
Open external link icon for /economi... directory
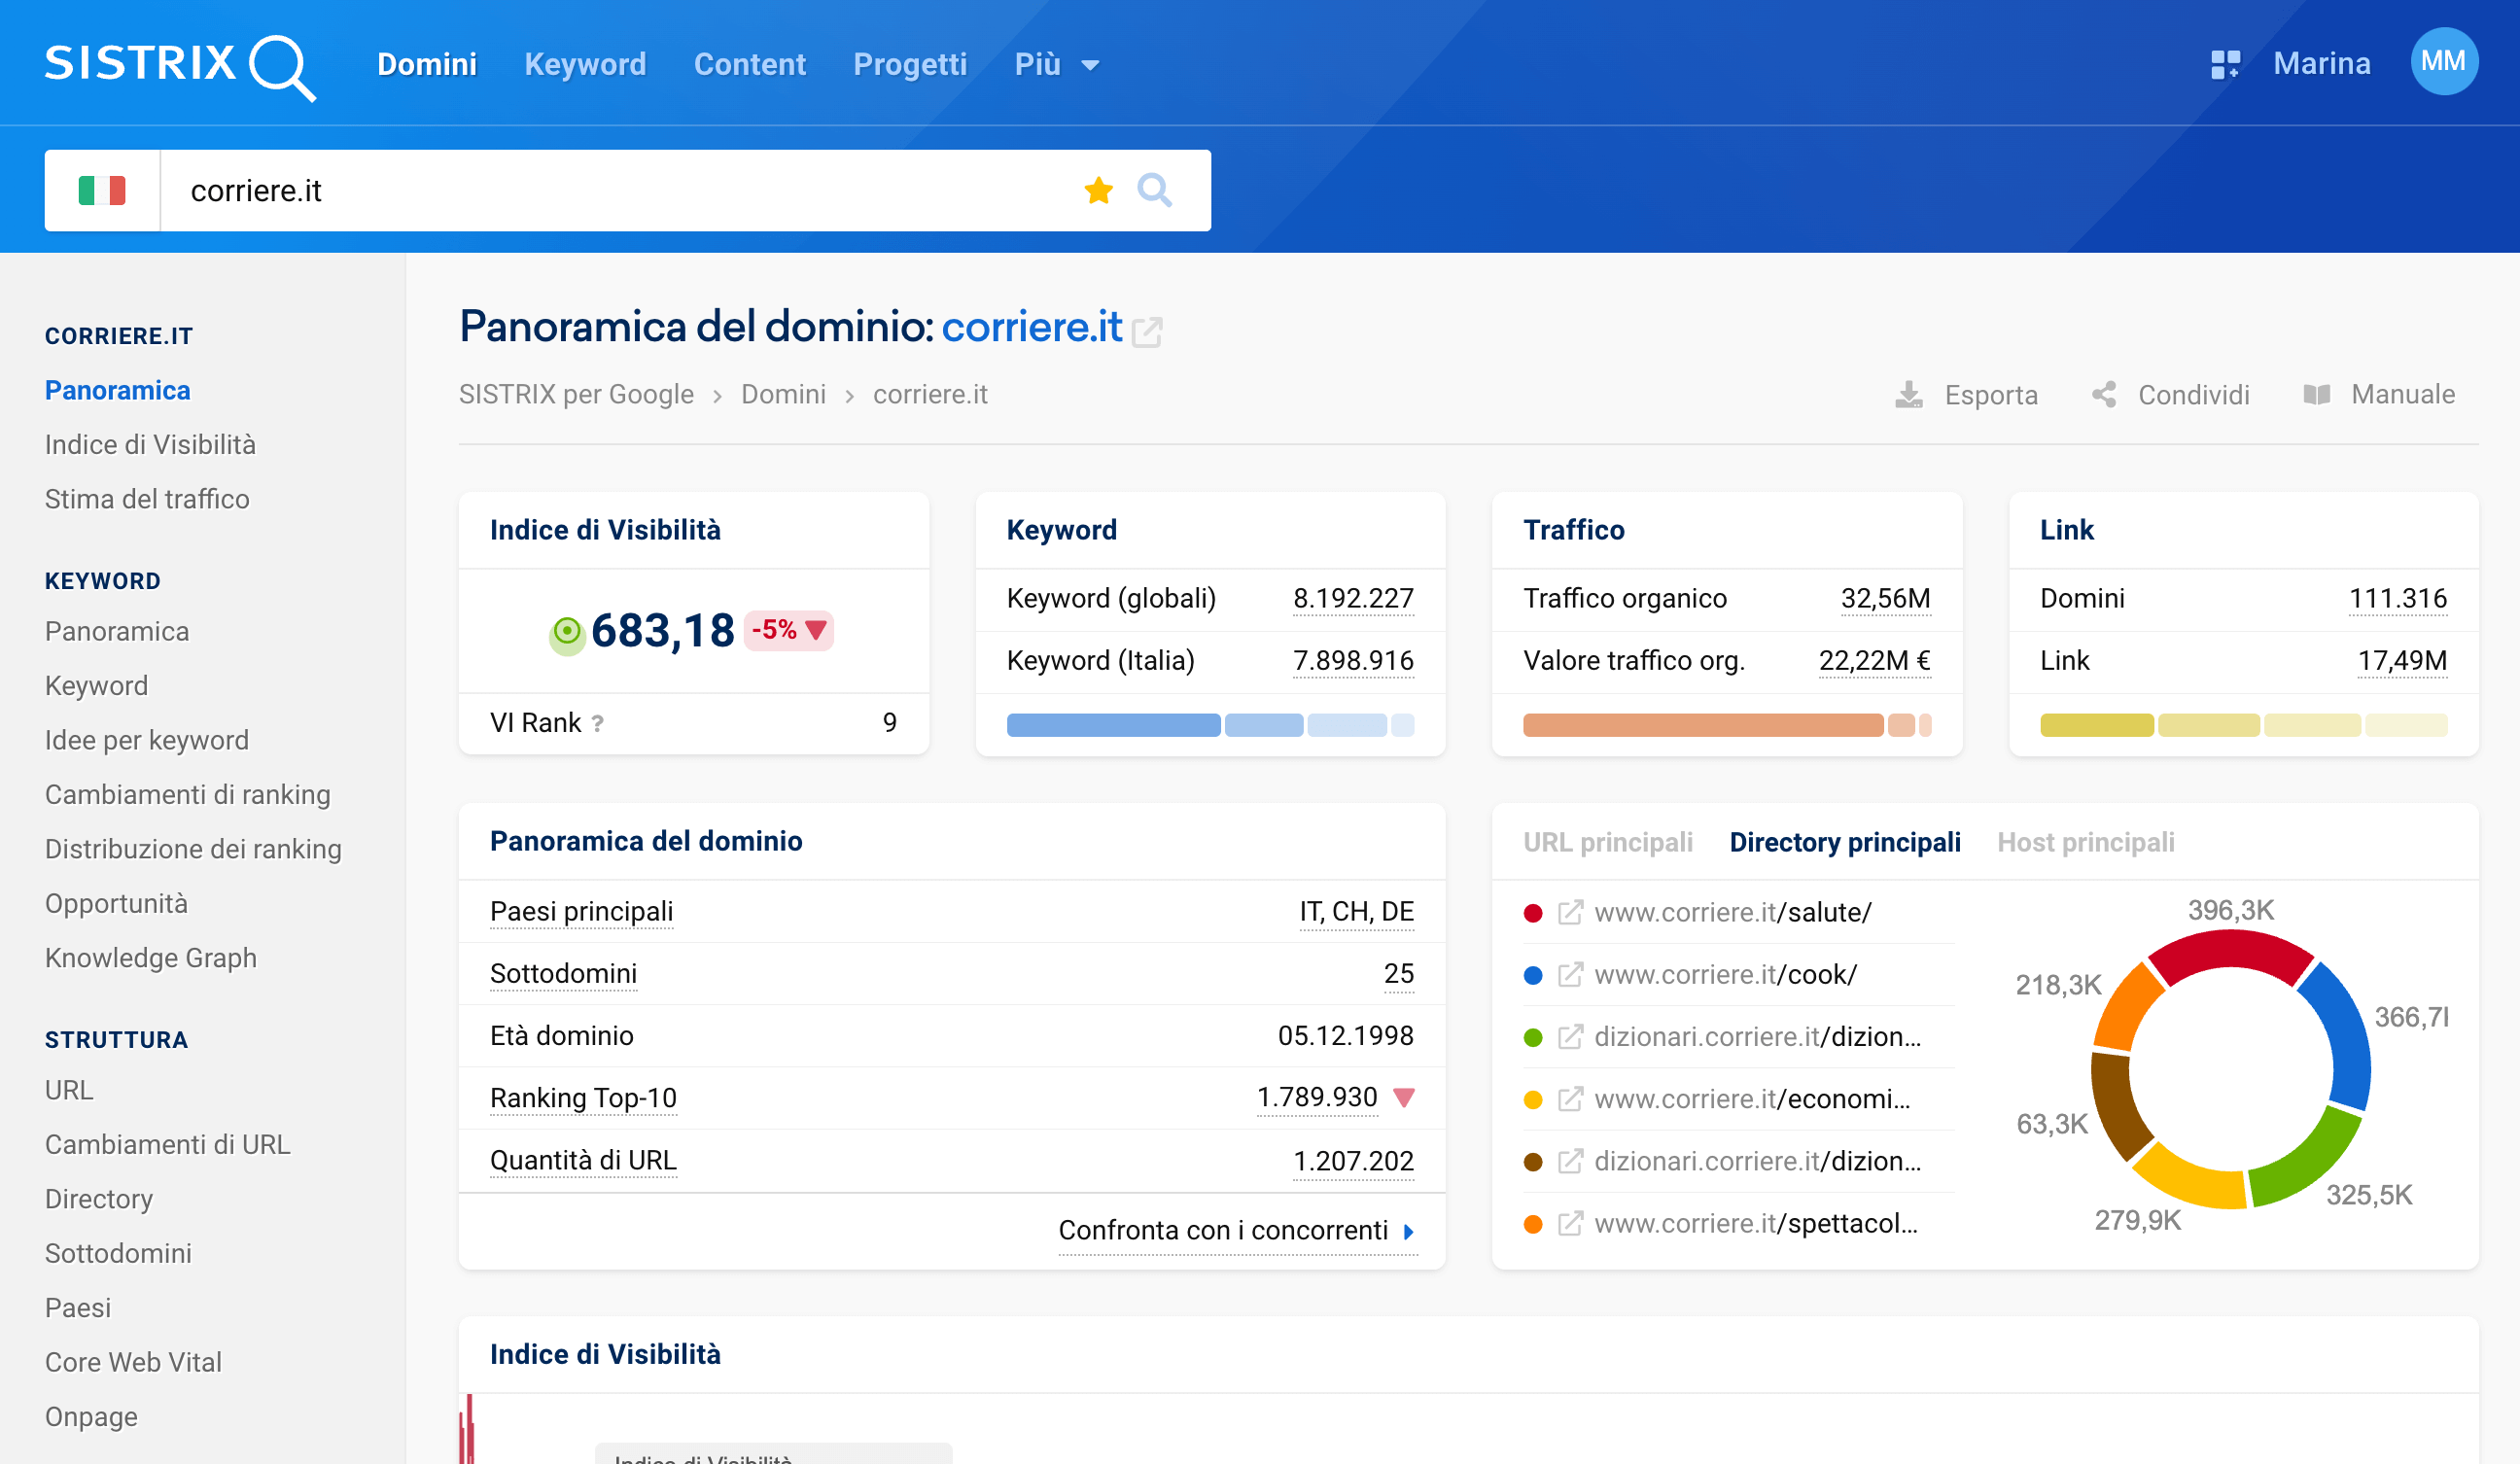1570,1099
